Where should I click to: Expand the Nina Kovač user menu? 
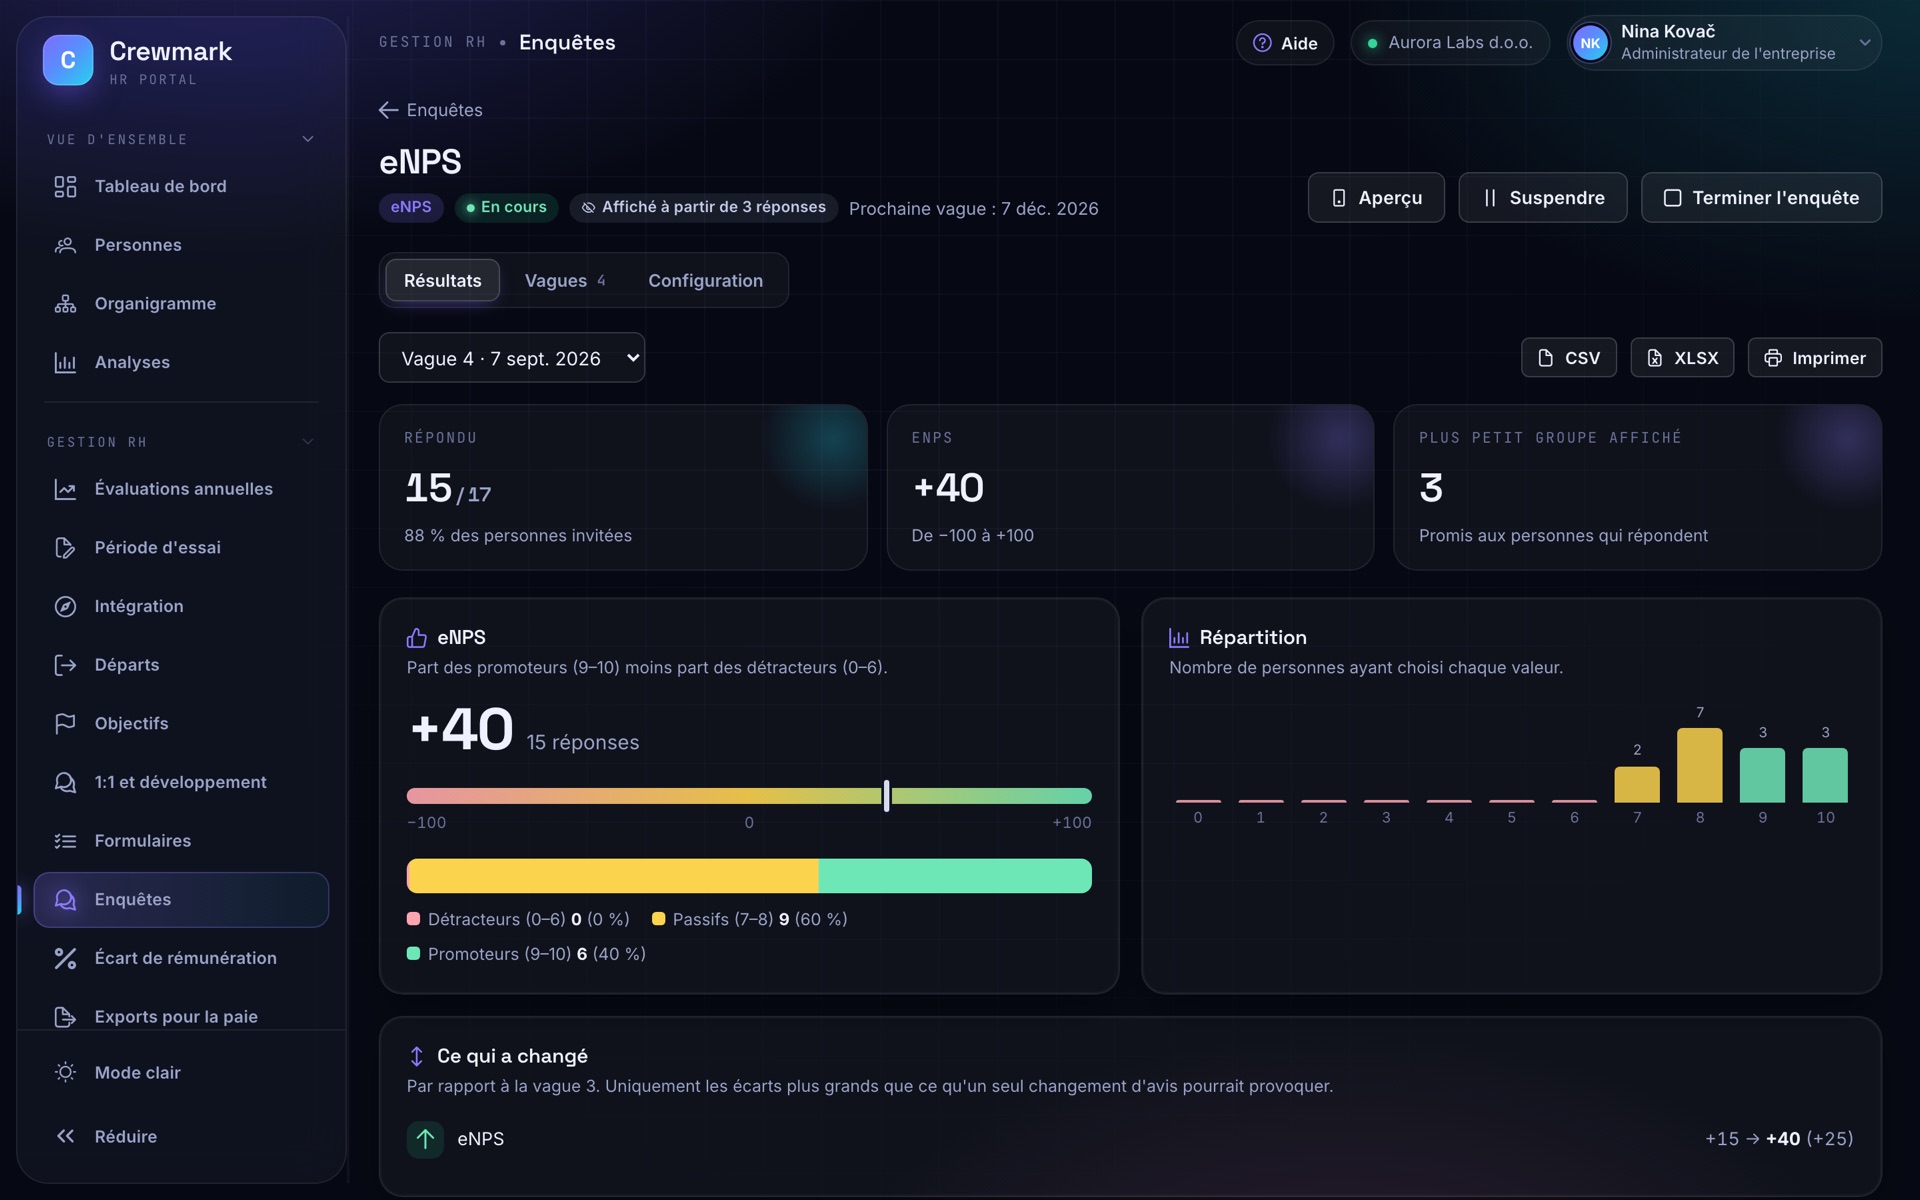tap(1725, 43)
